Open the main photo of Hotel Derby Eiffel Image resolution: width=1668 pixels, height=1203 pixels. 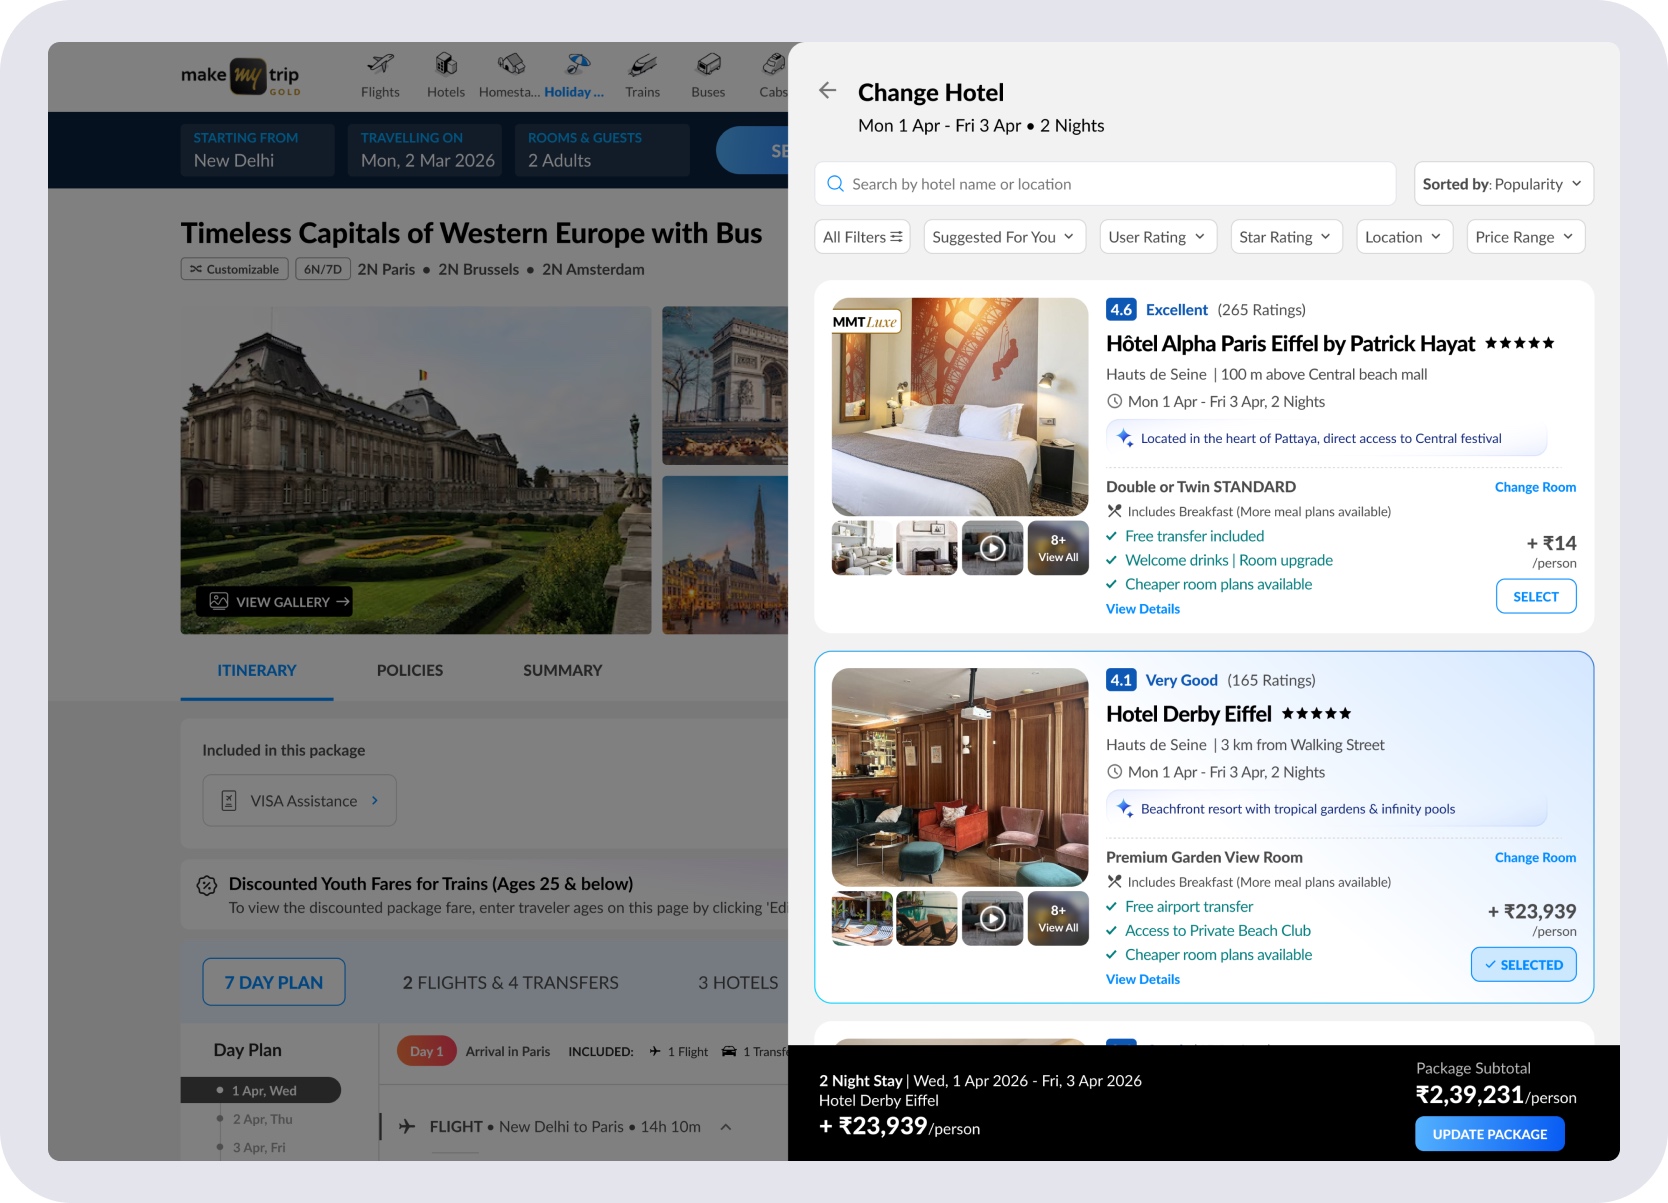coord(960,777)
